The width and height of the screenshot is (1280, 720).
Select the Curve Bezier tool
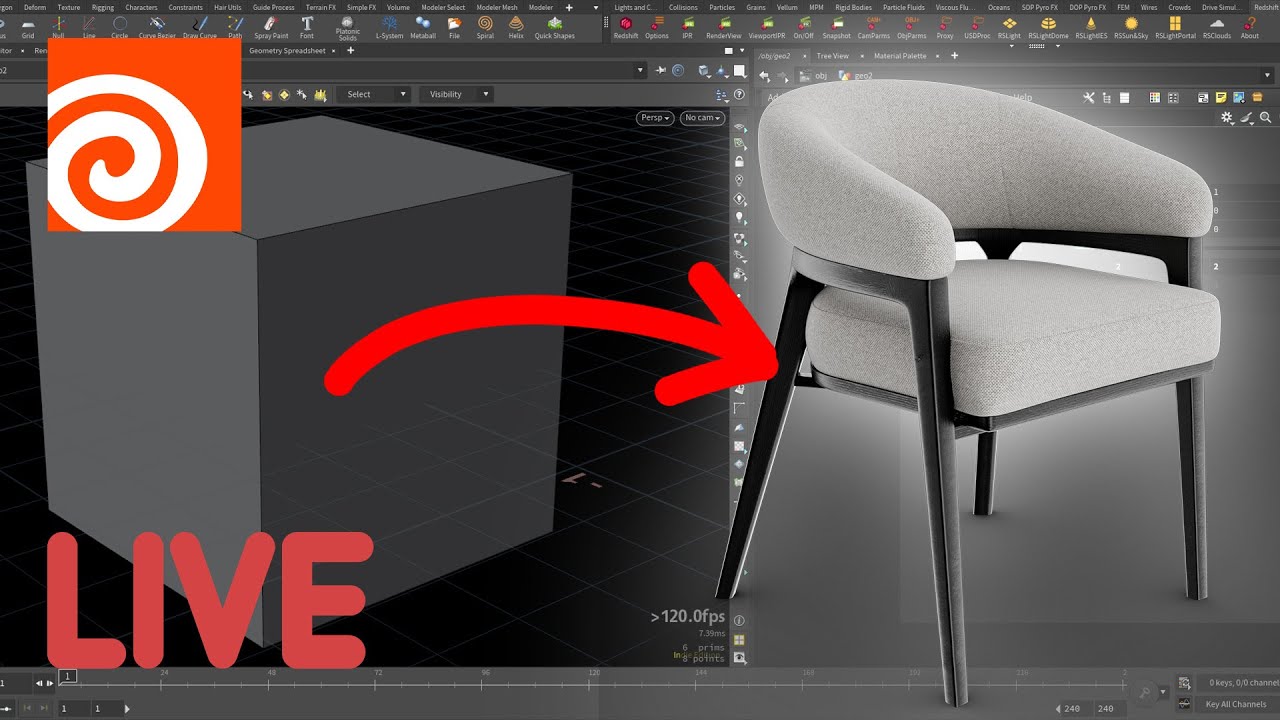[158, 27]
